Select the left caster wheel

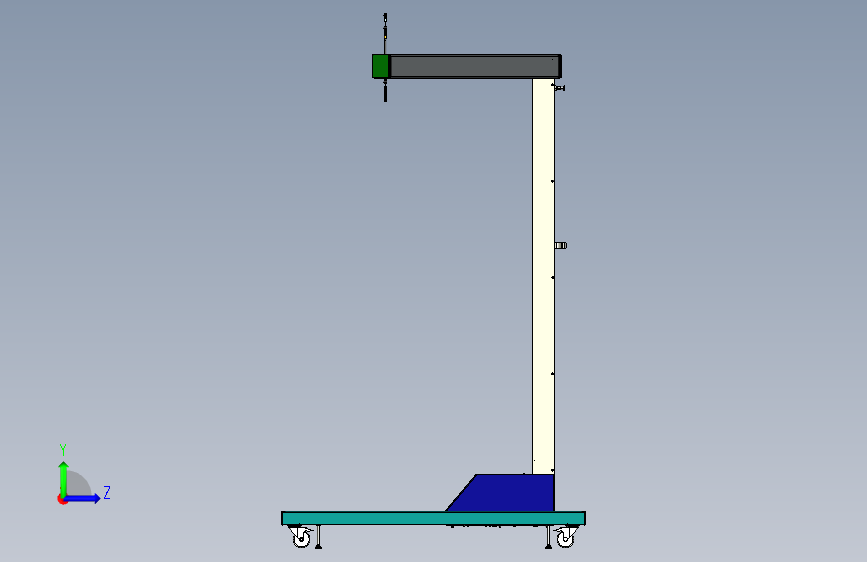(301, 537)
